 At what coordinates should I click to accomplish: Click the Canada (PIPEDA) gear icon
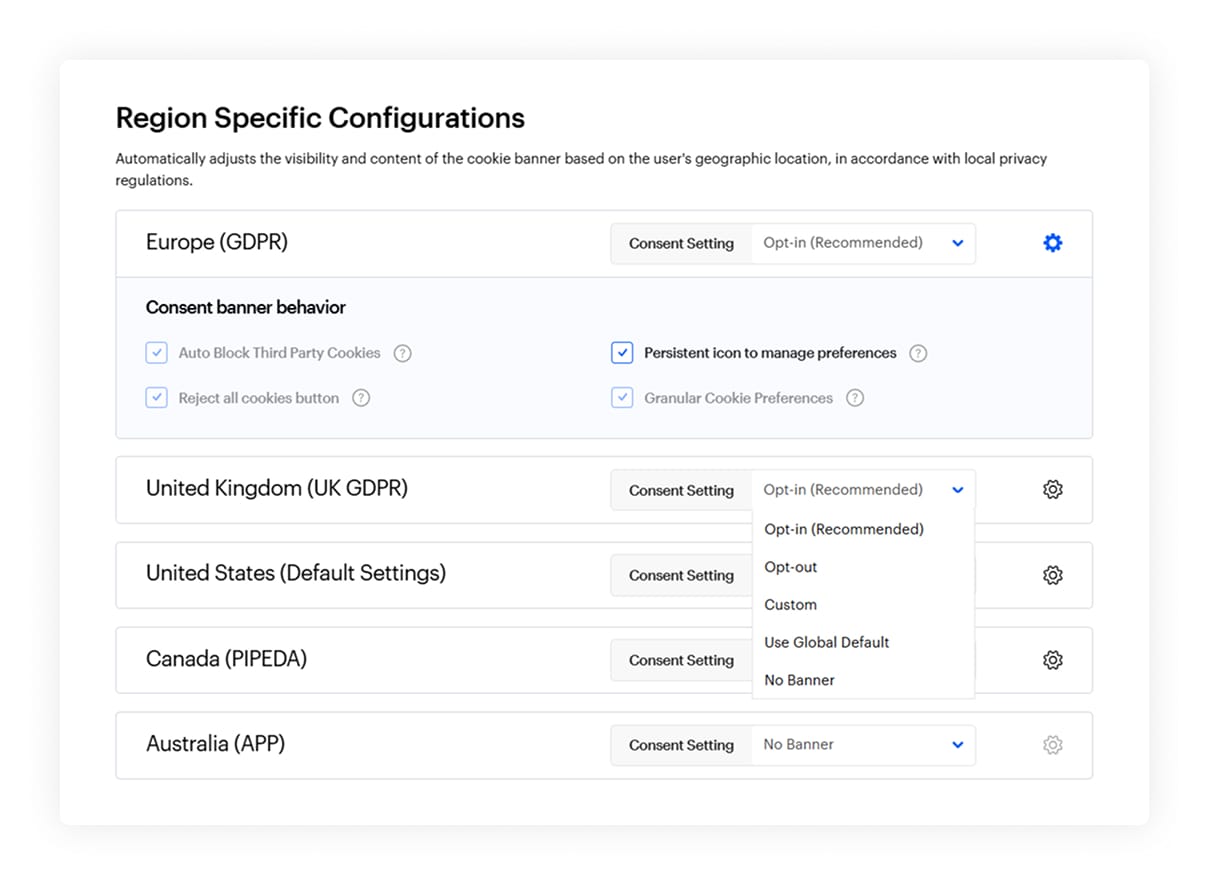pyautogui.click(x=1052, y=659)
